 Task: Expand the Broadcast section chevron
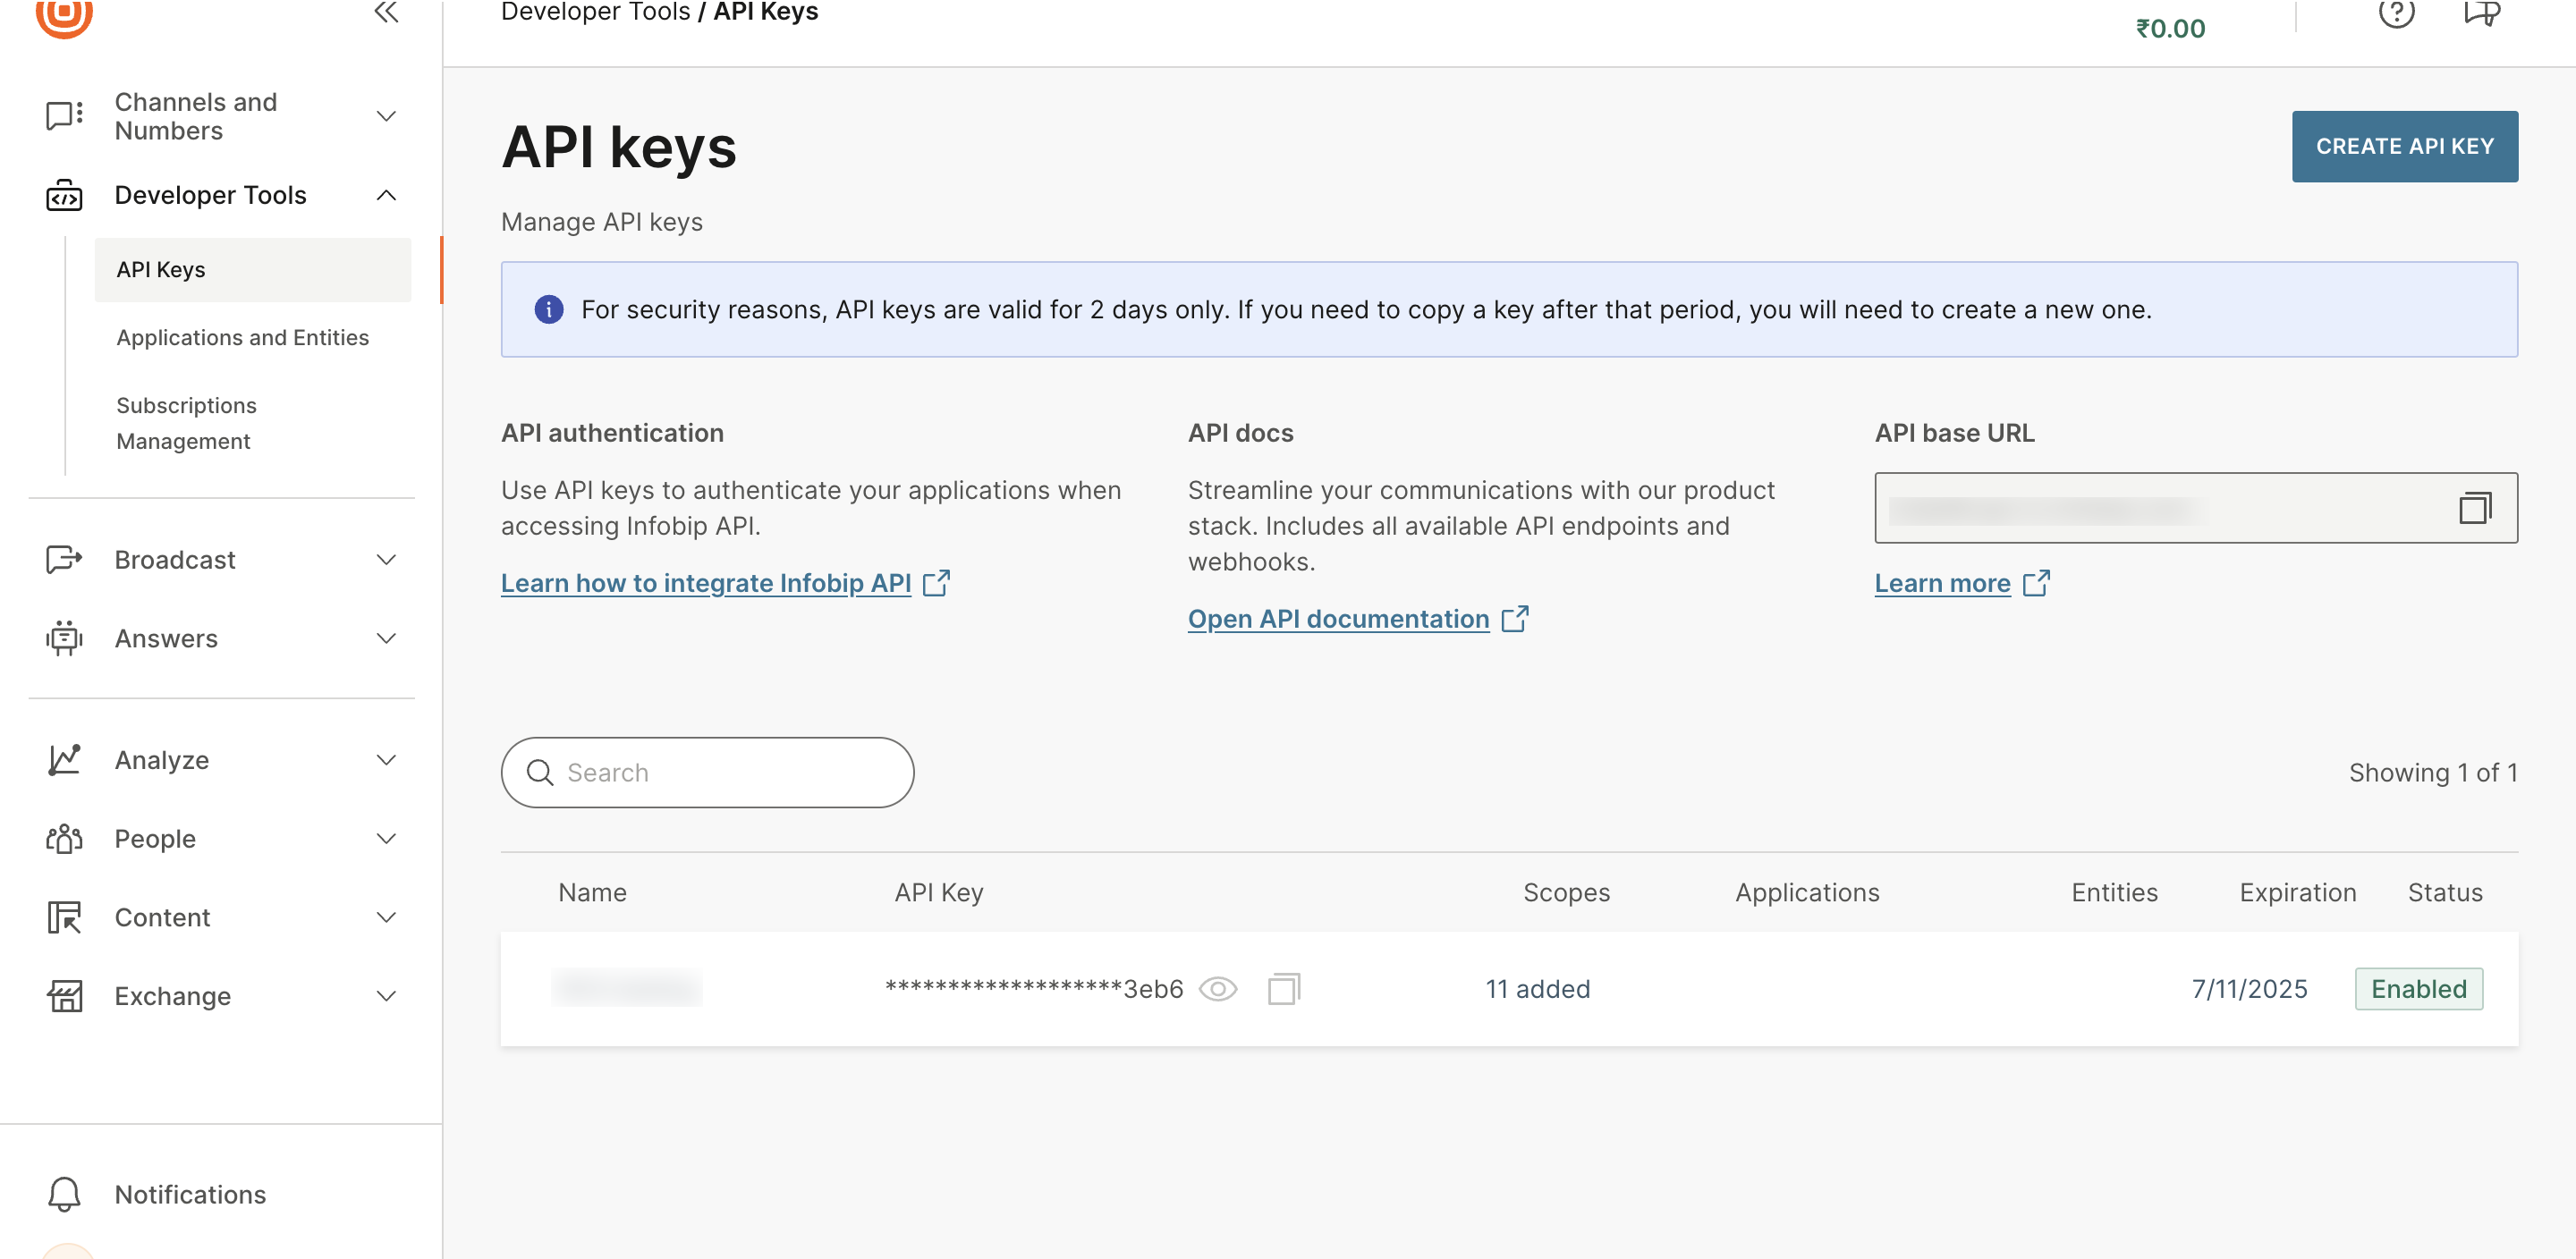click(x=386, y=560)
